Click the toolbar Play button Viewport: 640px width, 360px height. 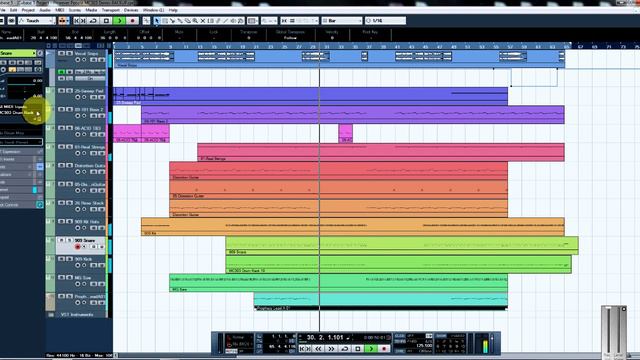pos(119,20)
